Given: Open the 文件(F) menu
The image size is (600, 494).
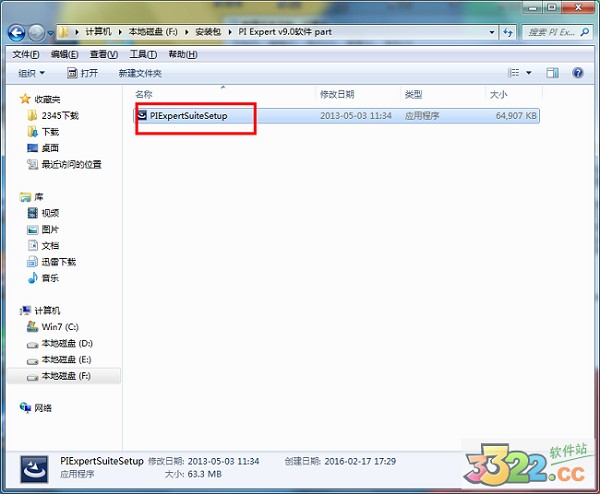Looking at the screenshot, I should tap(26, 54).
